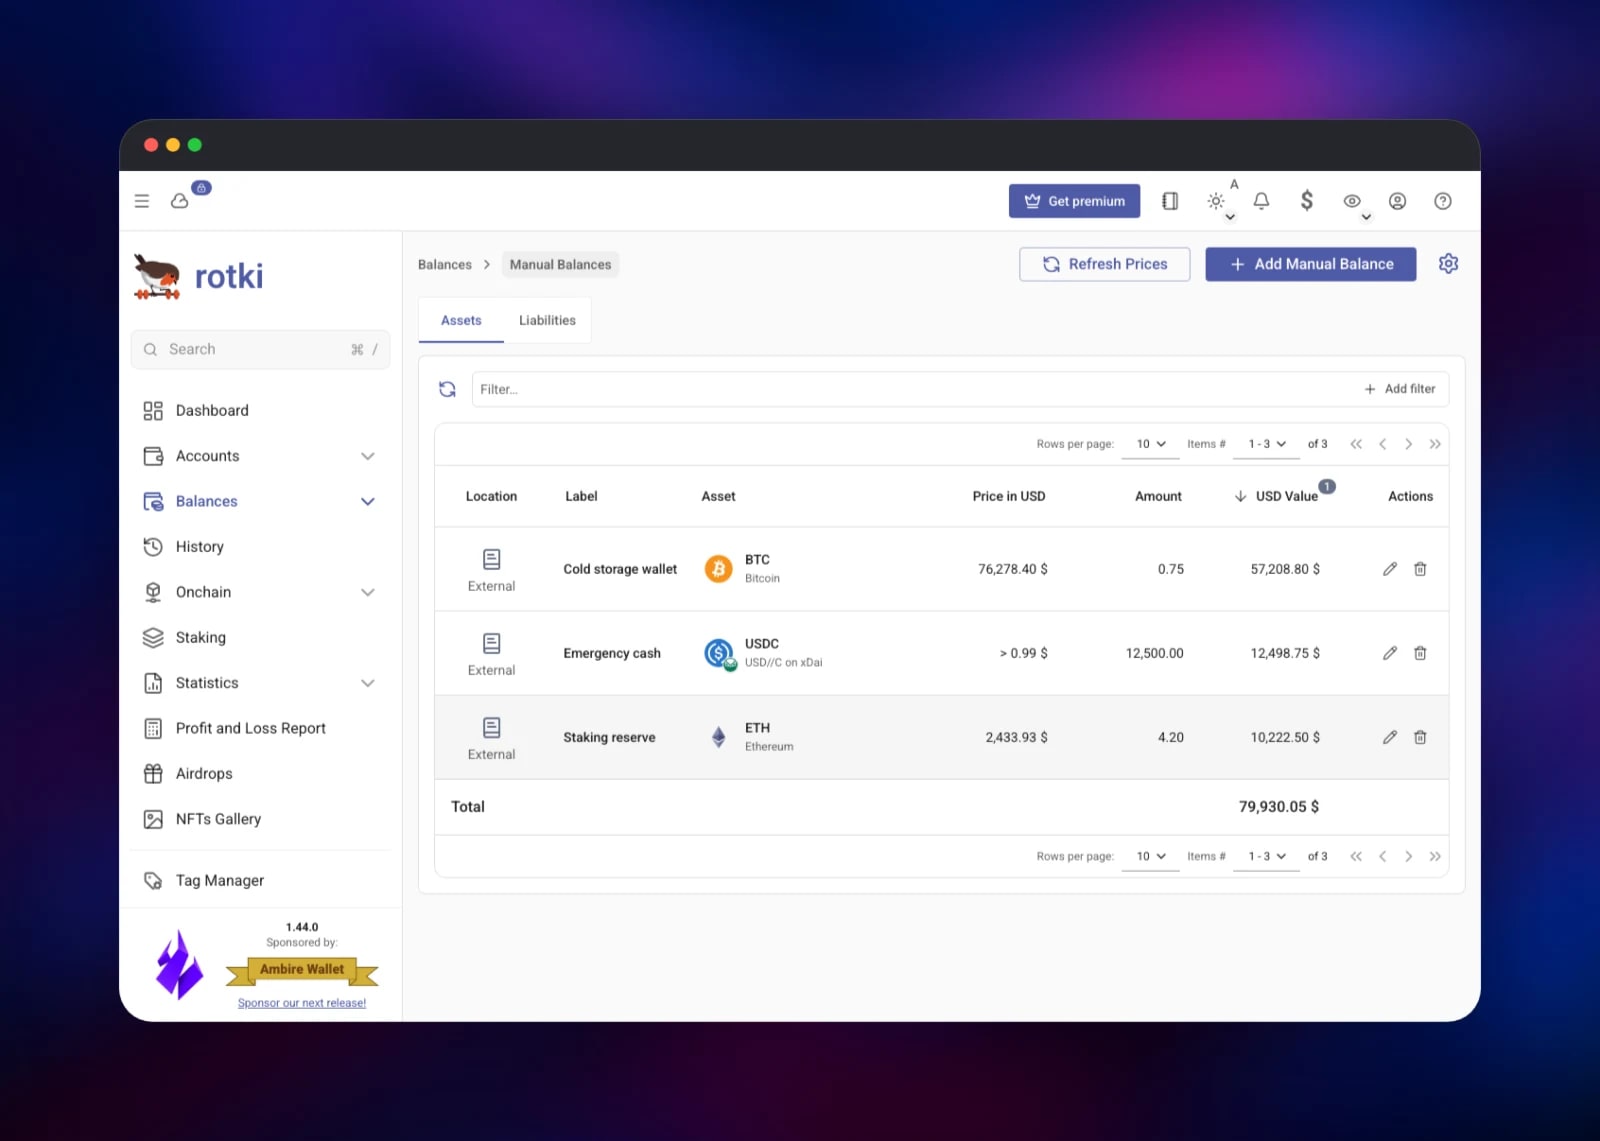Open the user profile icon
The width and height of the screenshot is (1600, 1141).
[x=1398, y=201]
